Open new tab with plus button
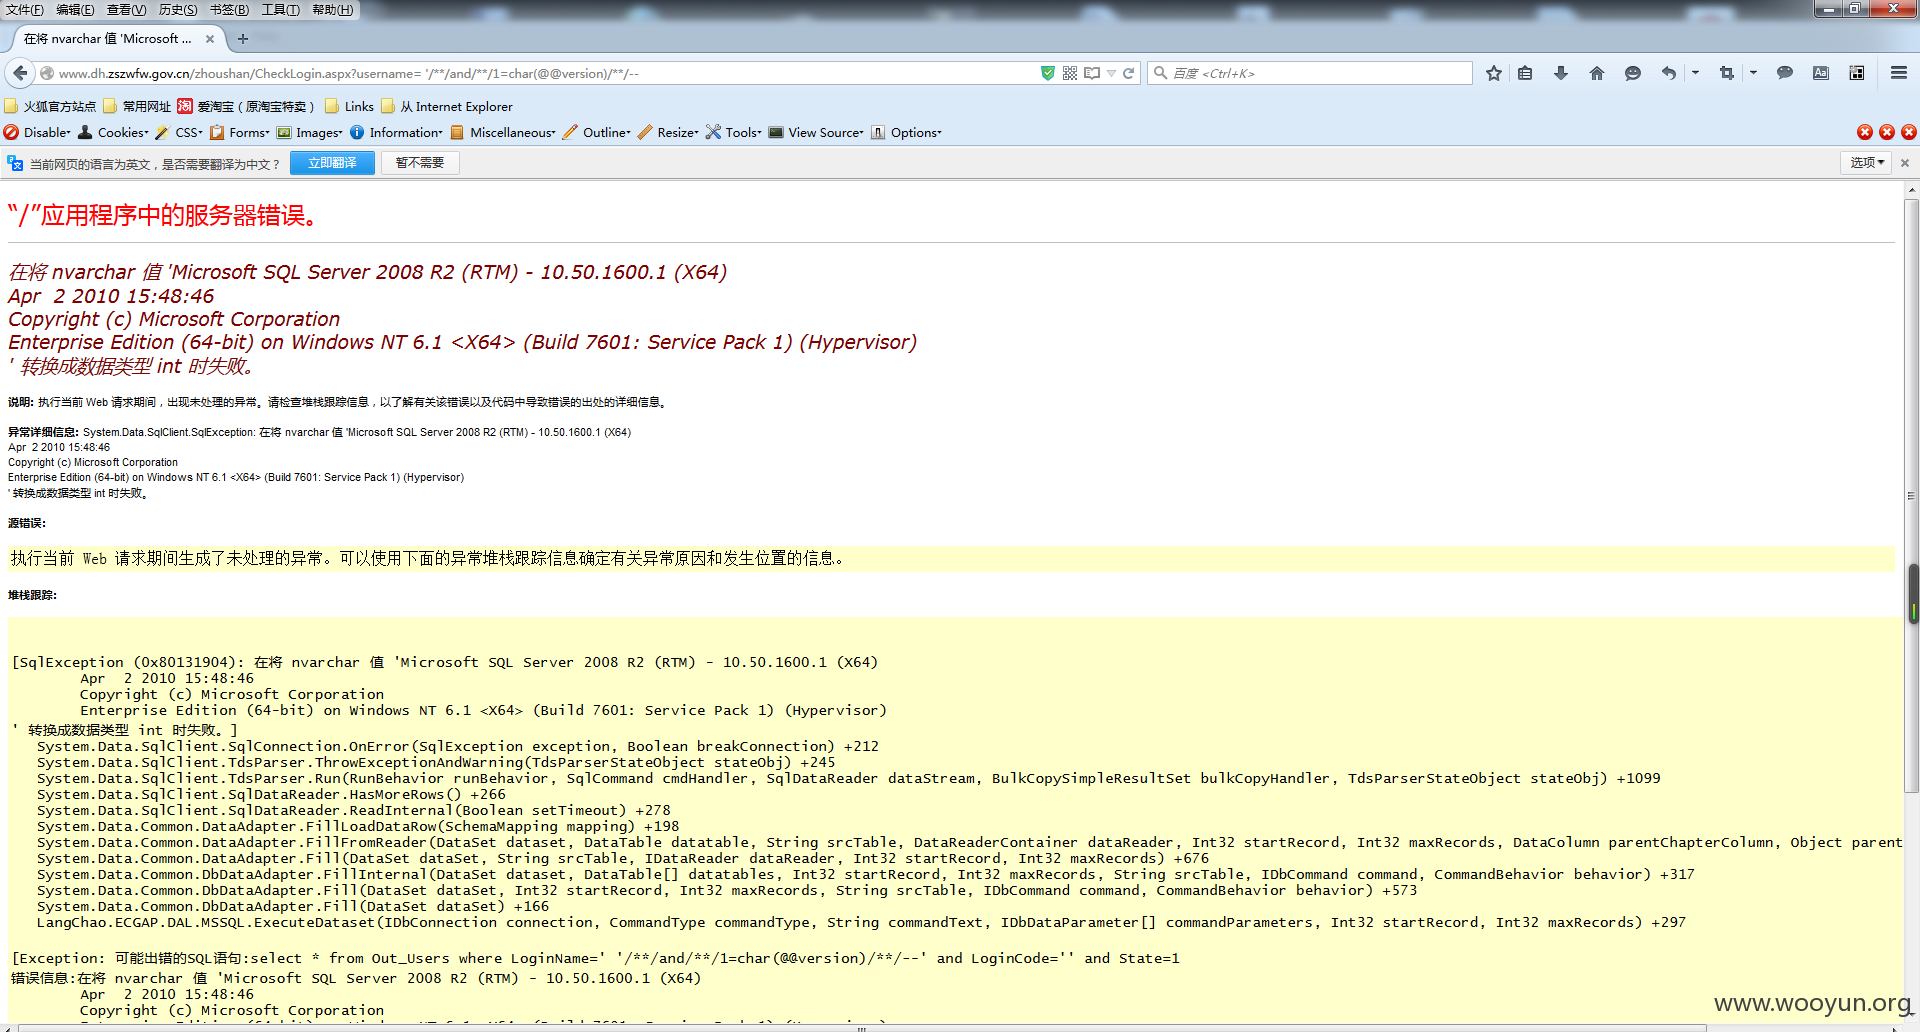 tap(243, 39)
